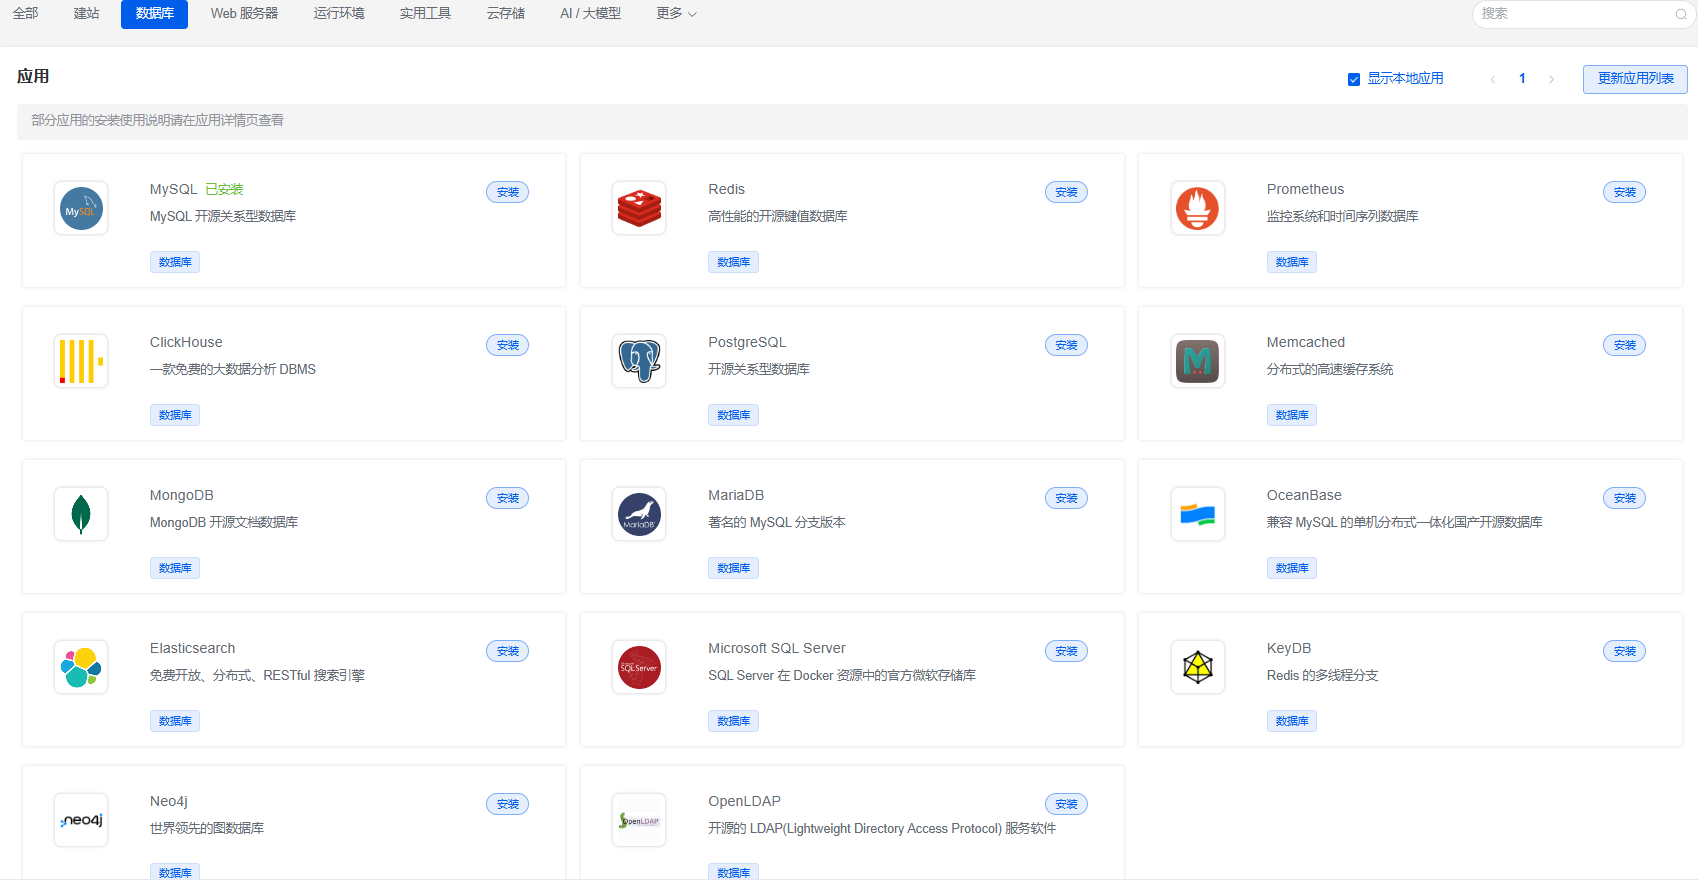Click the 已安装 label beside MySQL

[225, 189]
